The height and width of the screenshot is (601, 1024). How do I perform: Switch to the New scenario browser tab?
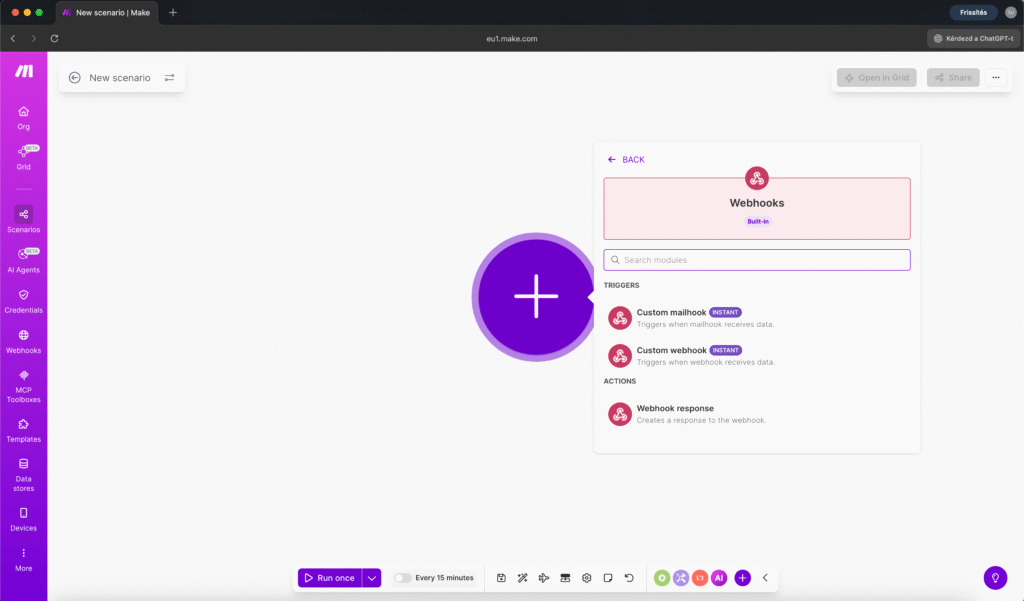click(110, 13)
